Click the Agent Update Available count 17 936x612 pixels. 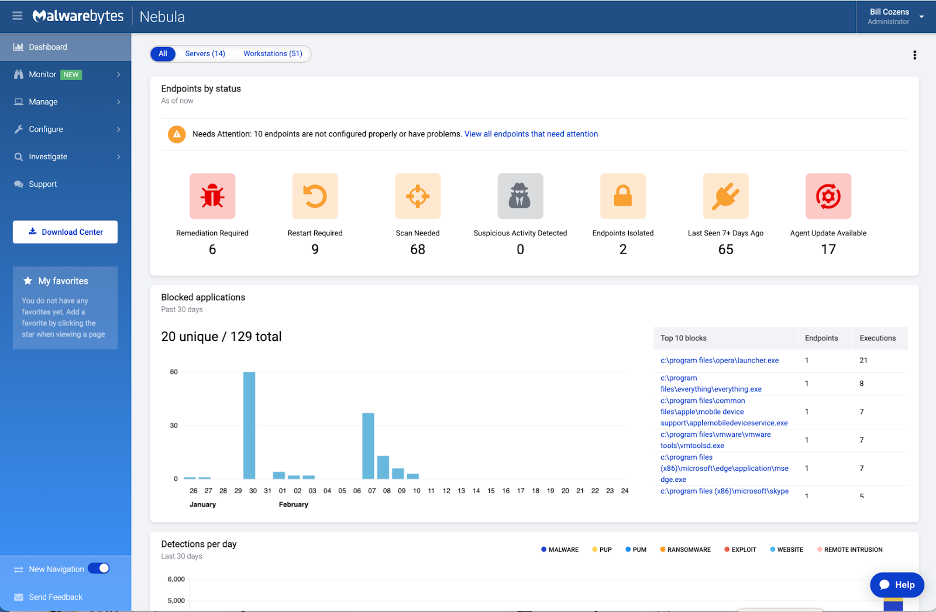(829, 250)
